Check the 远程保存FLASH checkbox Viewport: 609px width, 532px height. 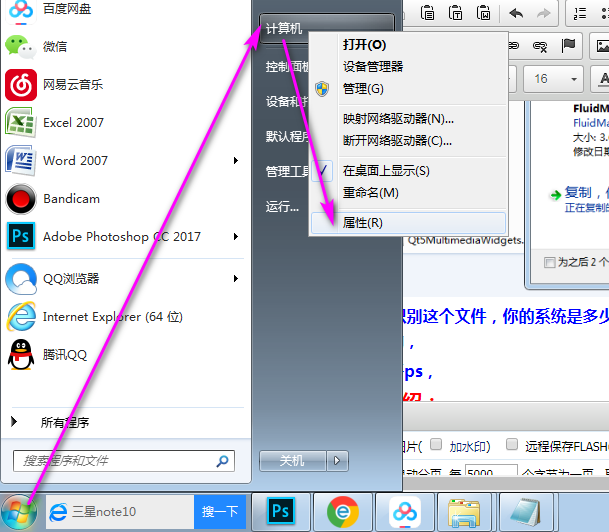tap(512, 444)
